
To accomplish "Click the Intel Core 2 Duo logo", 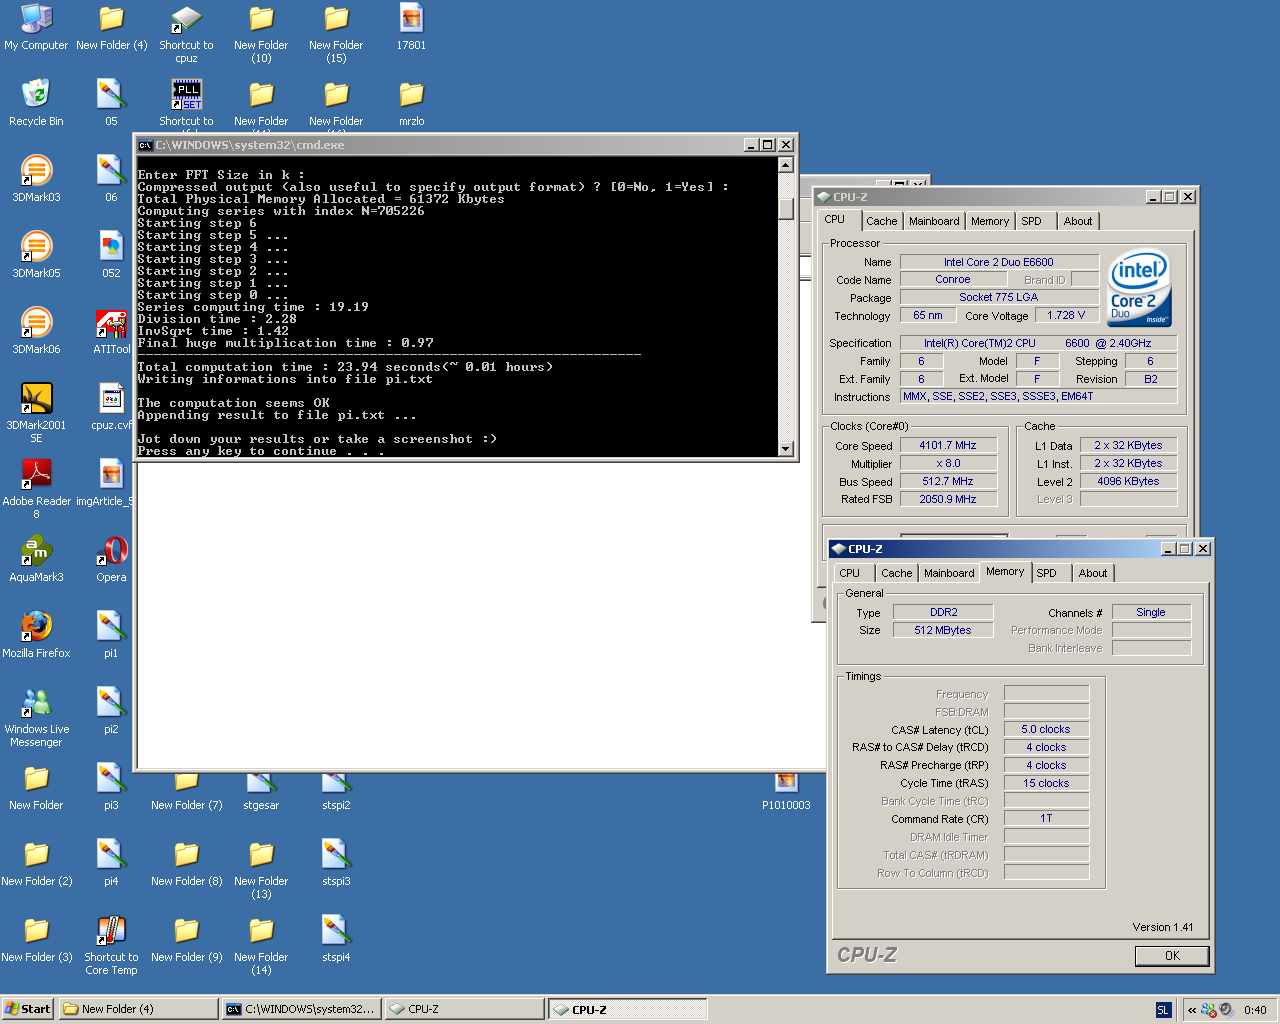I will tap(1140, 288).
